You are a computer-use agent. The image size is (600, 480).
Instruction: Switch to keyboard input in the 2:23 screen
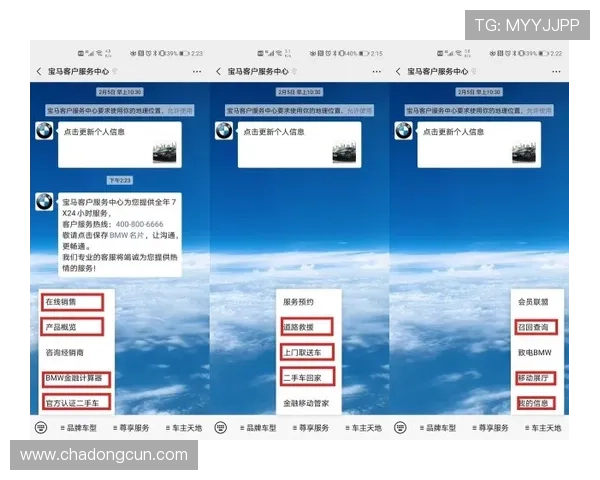[x=41, y=427]
